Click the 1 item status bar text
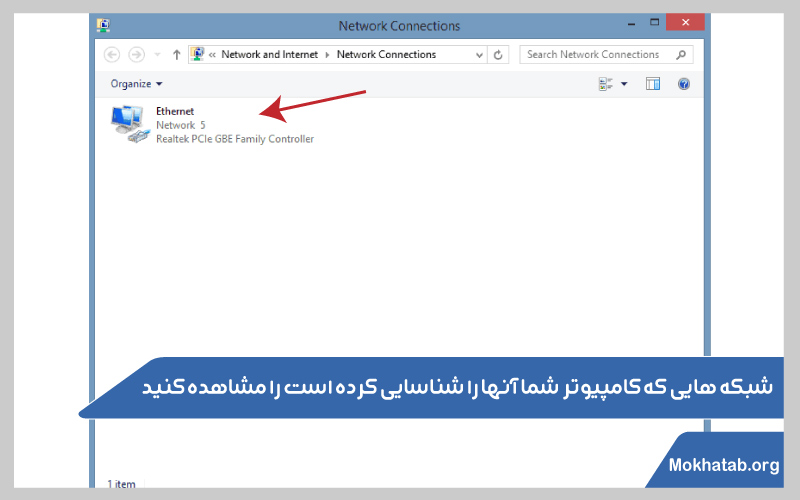The image size is (800, 500). 121,484
